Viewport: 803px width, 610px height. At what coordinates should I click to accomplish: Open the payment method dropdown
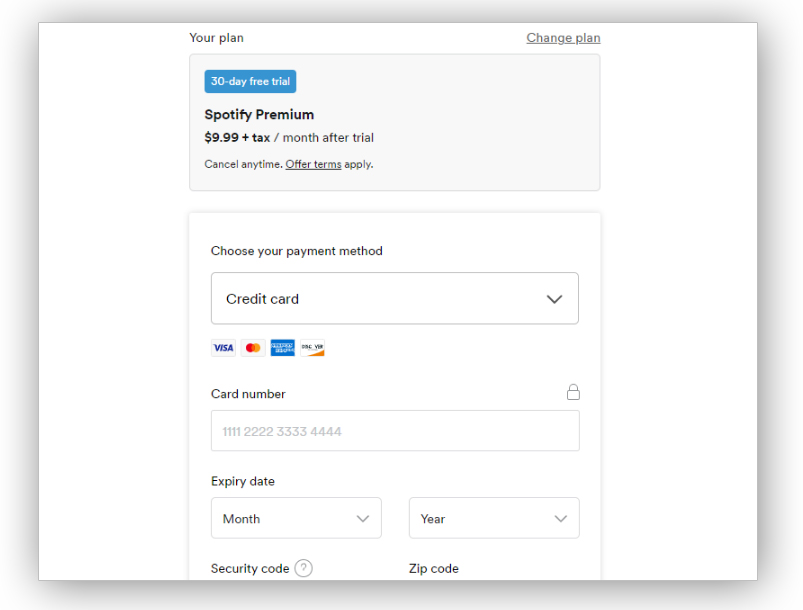pyautogui.click(x=394, y=298)
